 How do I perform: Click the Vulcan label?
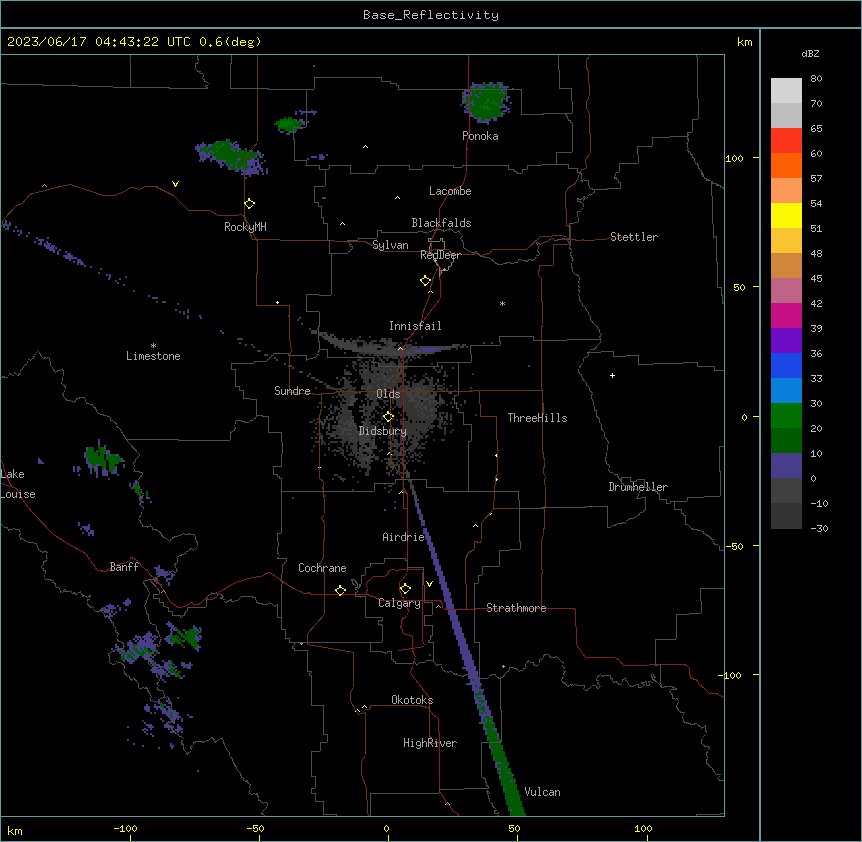(543, 792)
